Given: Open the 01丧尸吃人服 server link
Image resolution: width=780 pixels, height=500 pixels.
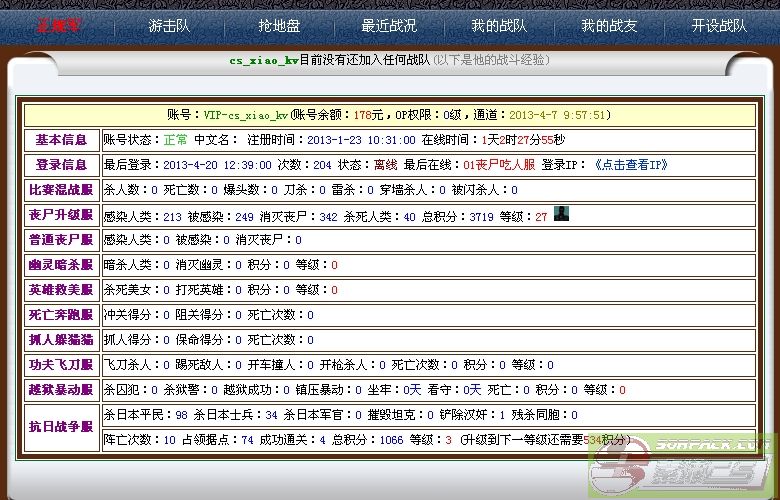Looking at the screenshot, I should (499, 165).
